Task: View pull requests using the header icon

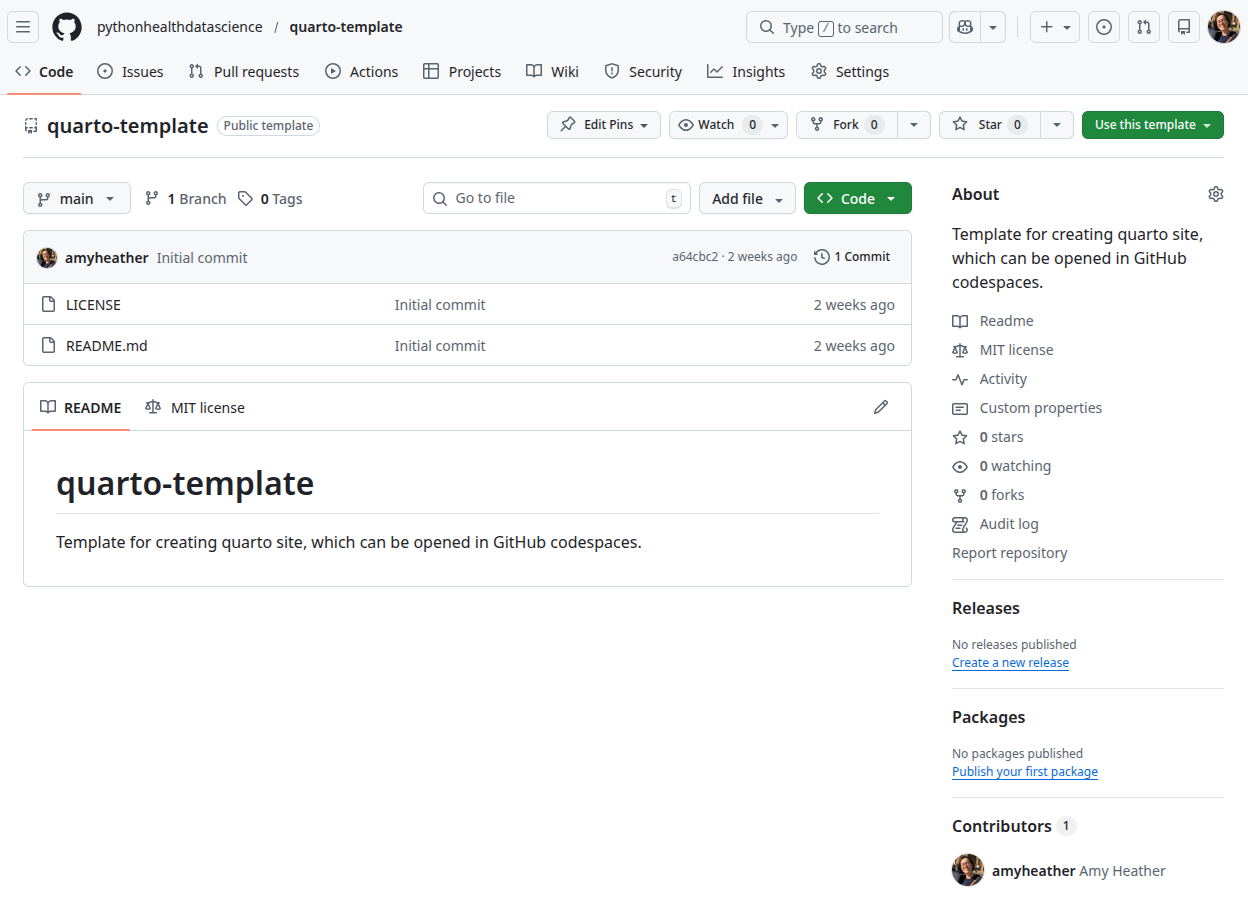Action: pyautogui.click(x=1143, y=27)
